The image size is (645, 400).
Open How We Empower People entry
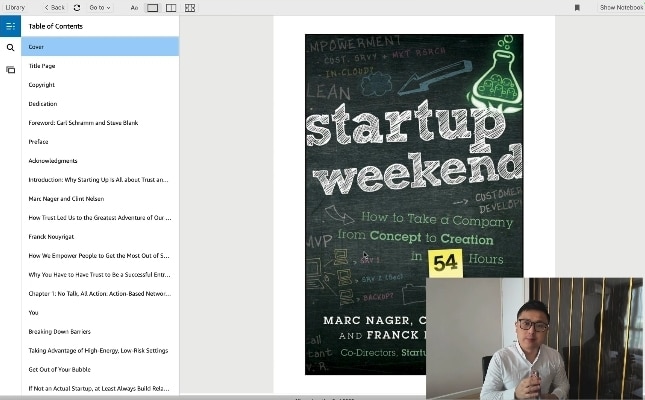click(x=100, y=256)
